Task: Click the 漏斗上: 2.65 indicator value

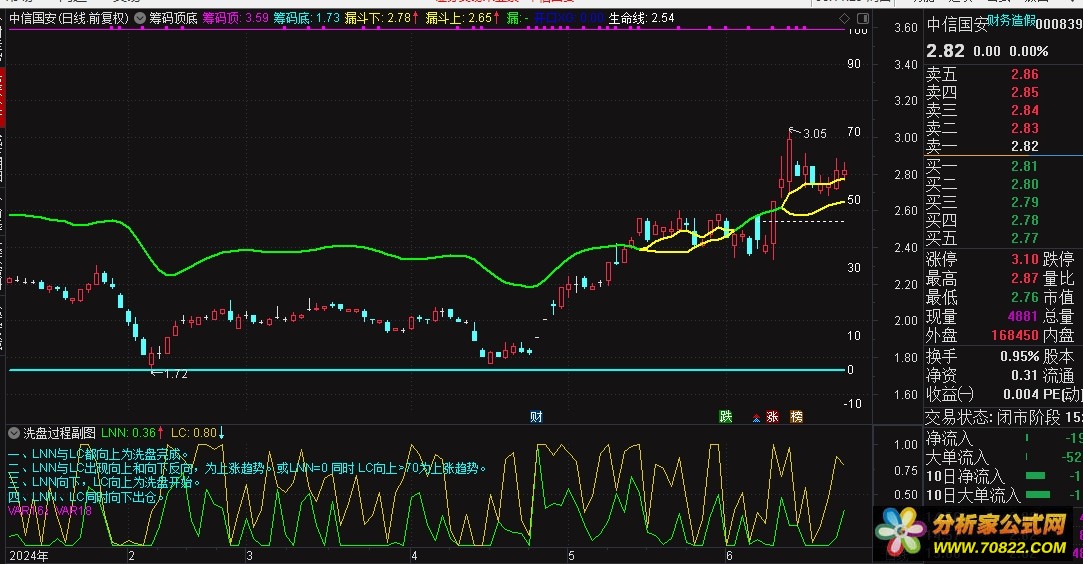Action: [463, 18]
